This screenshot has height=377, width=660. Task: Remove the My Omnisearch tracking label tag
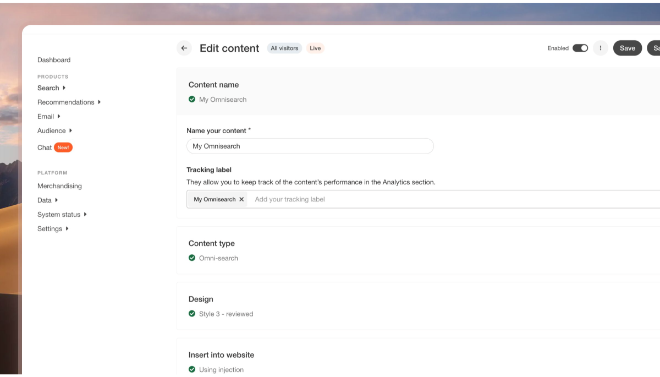[242, 199]
